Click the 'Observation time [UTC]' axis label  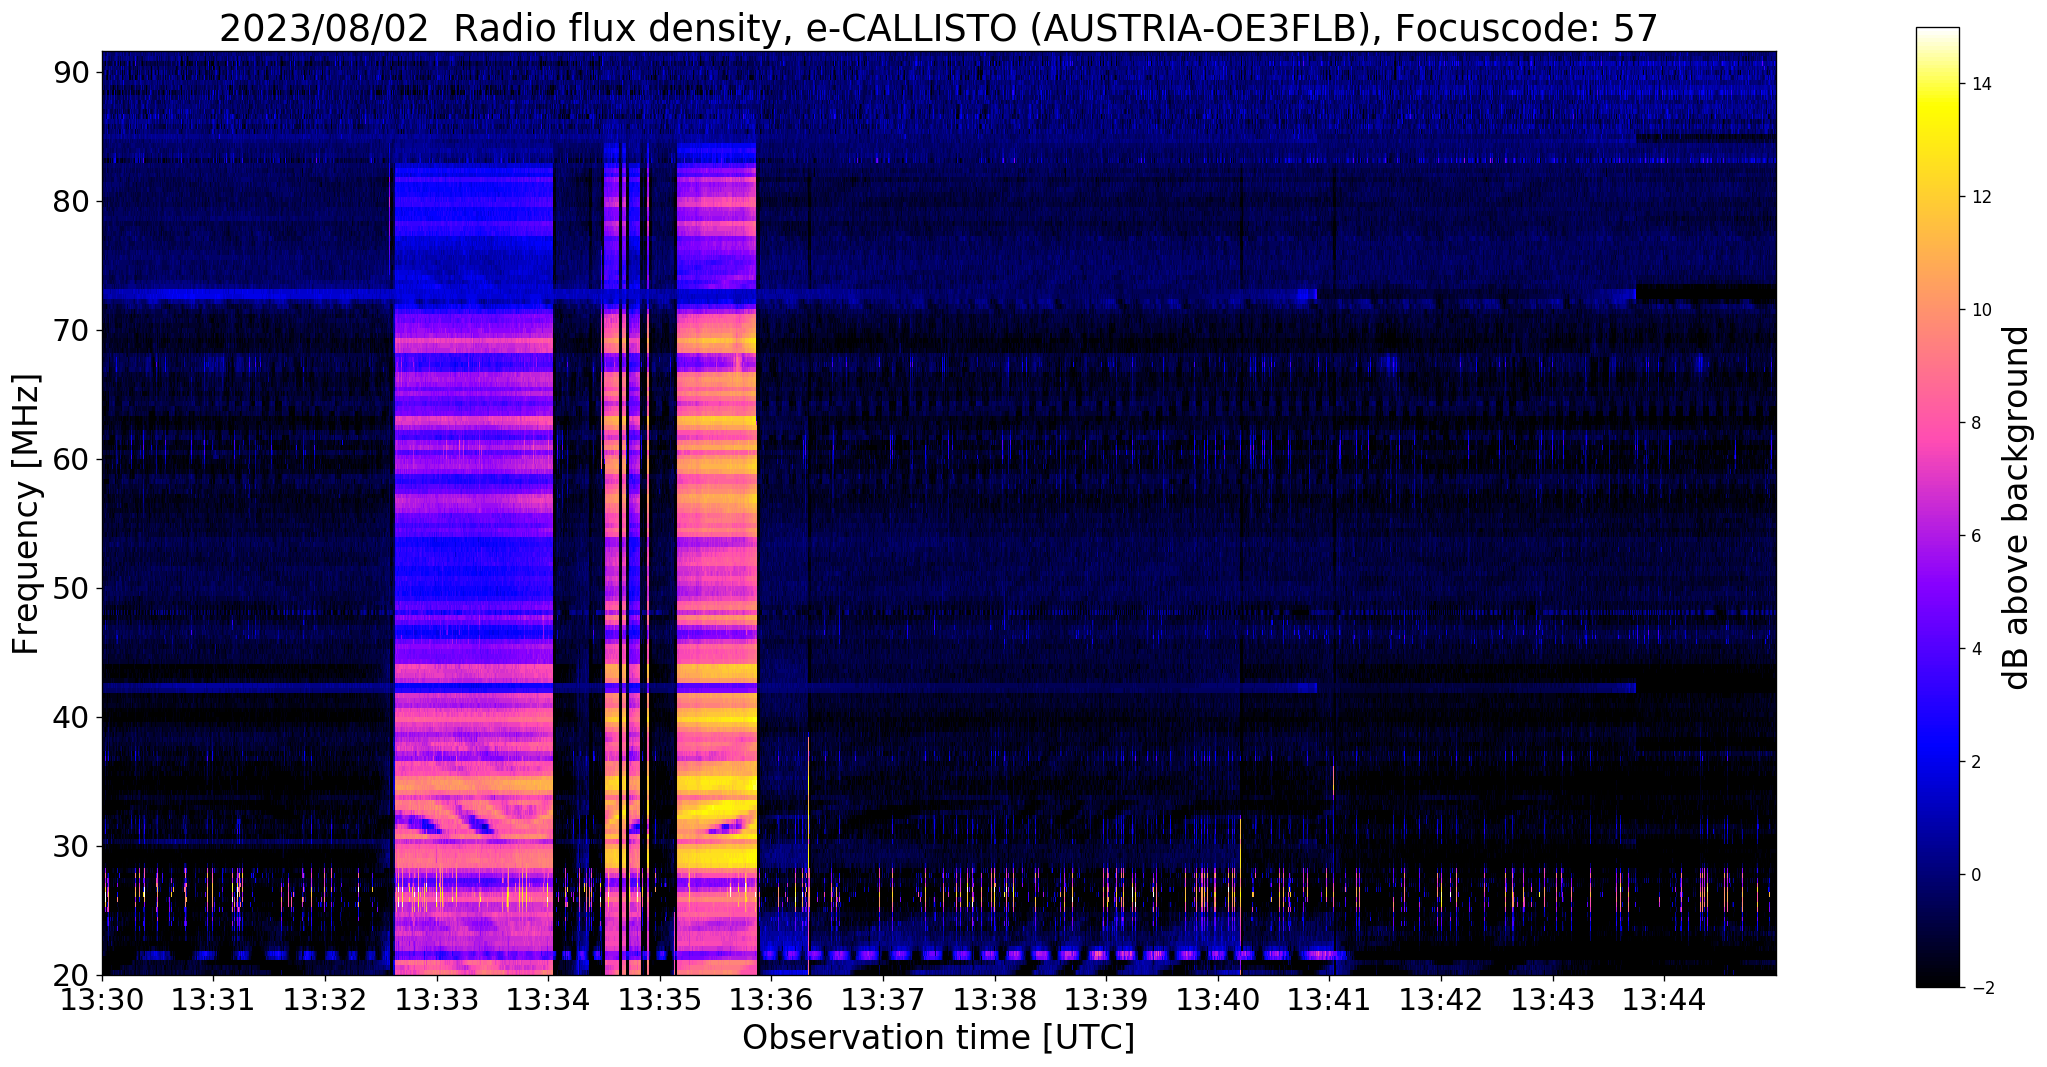coord(938,1038)
